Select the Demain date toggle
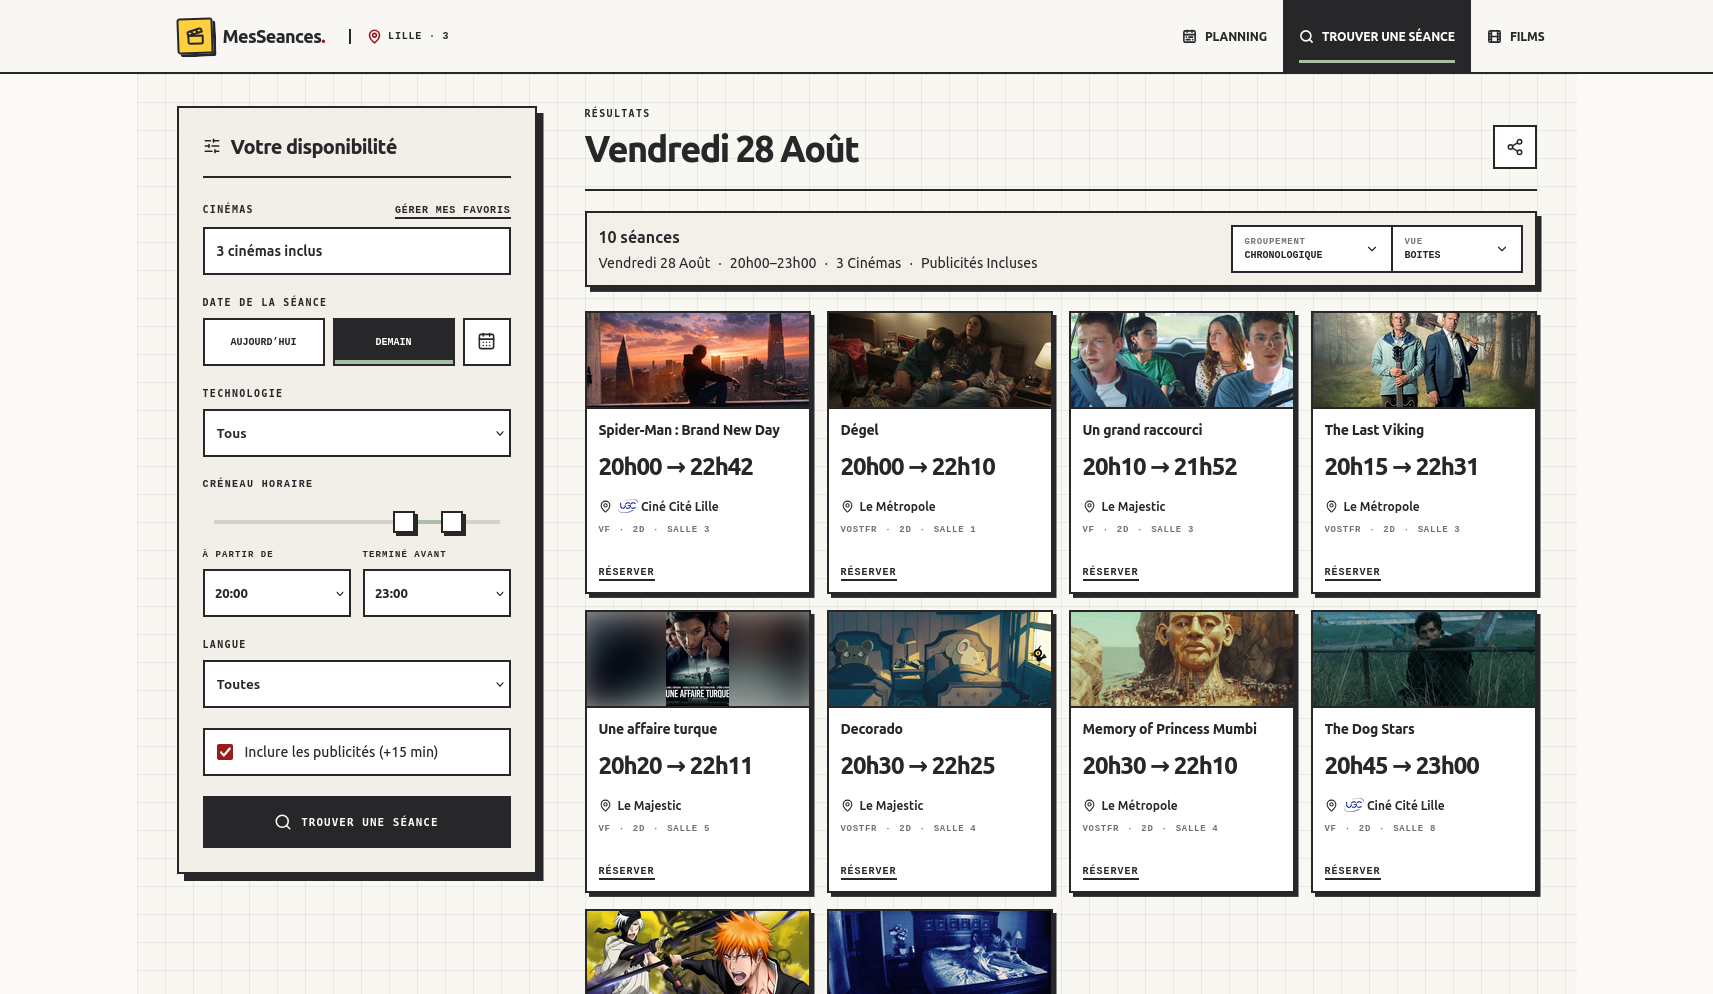Image resolution: width=1713 pixels, height=994 pixels. coord(394,342)
